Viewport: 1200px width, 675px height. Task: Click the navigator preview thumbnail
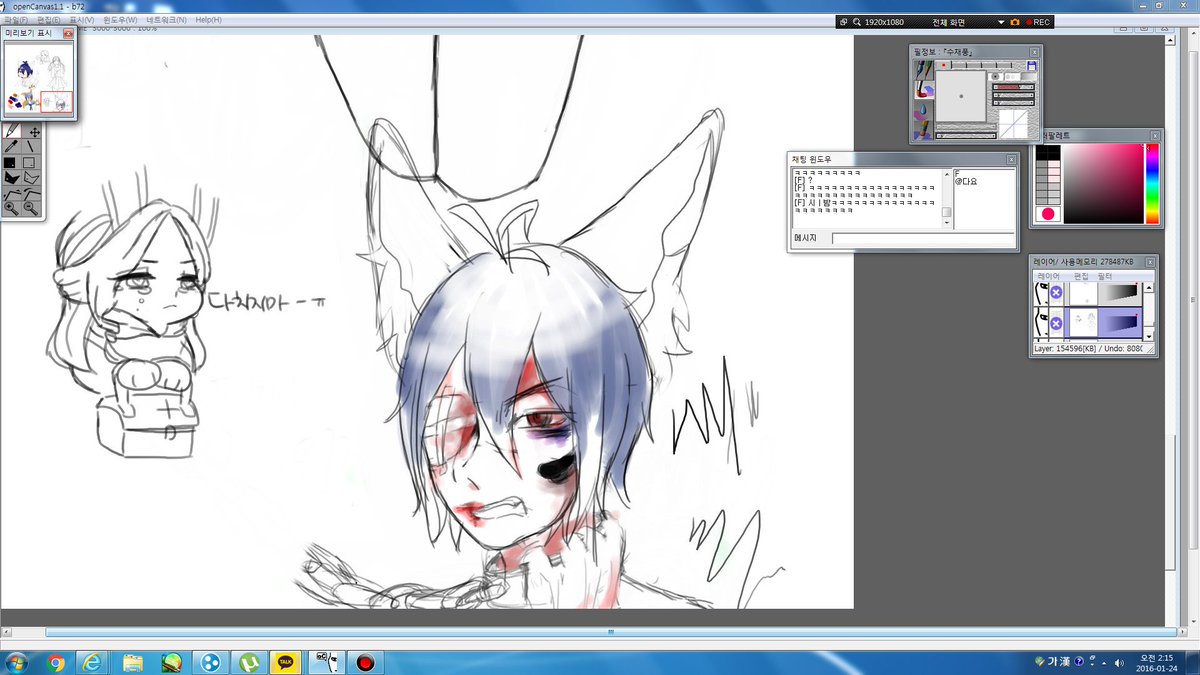tap(39, 80)
